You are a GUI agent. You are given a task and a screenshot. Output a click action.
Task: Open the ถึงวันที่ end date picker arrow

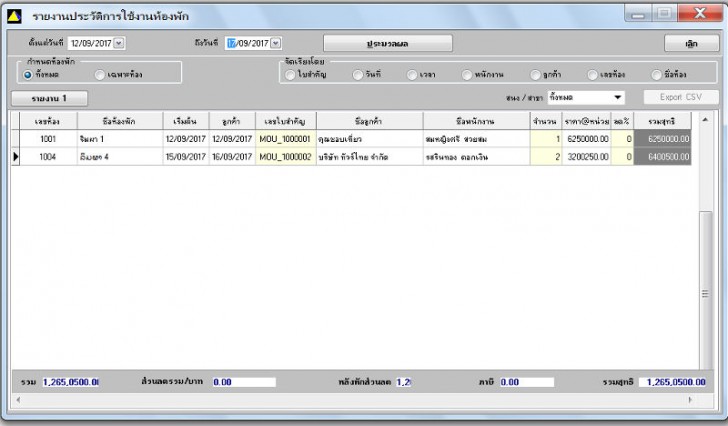point(276,43)
